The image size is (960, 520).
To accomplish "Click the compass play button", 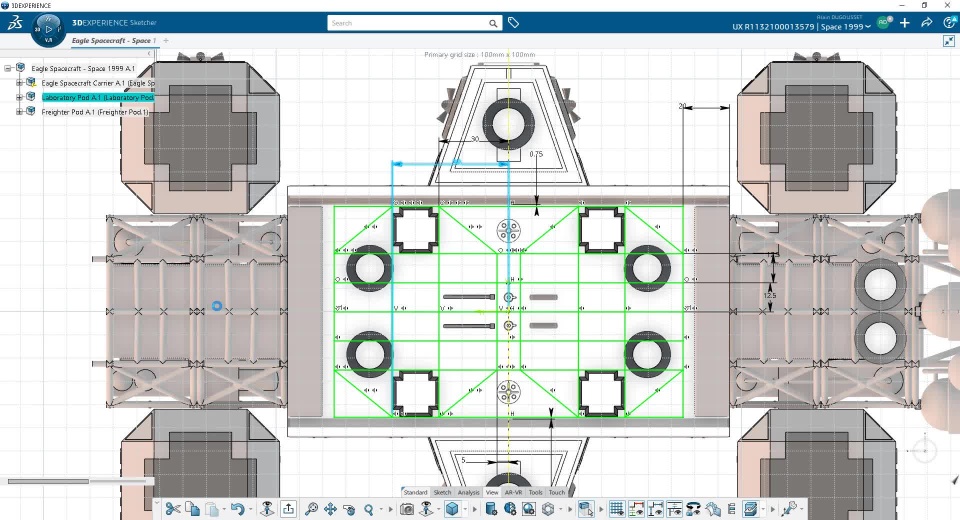I will pos(49,29).
